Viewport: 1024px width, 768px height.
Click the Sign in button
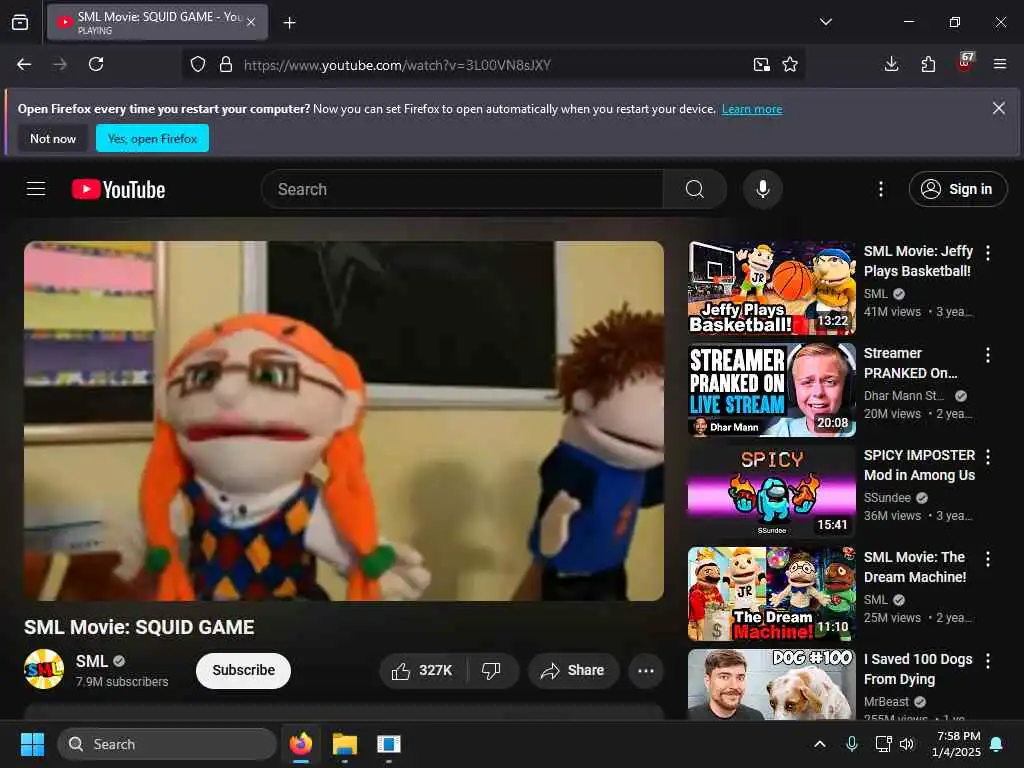(x=957, y=189)
